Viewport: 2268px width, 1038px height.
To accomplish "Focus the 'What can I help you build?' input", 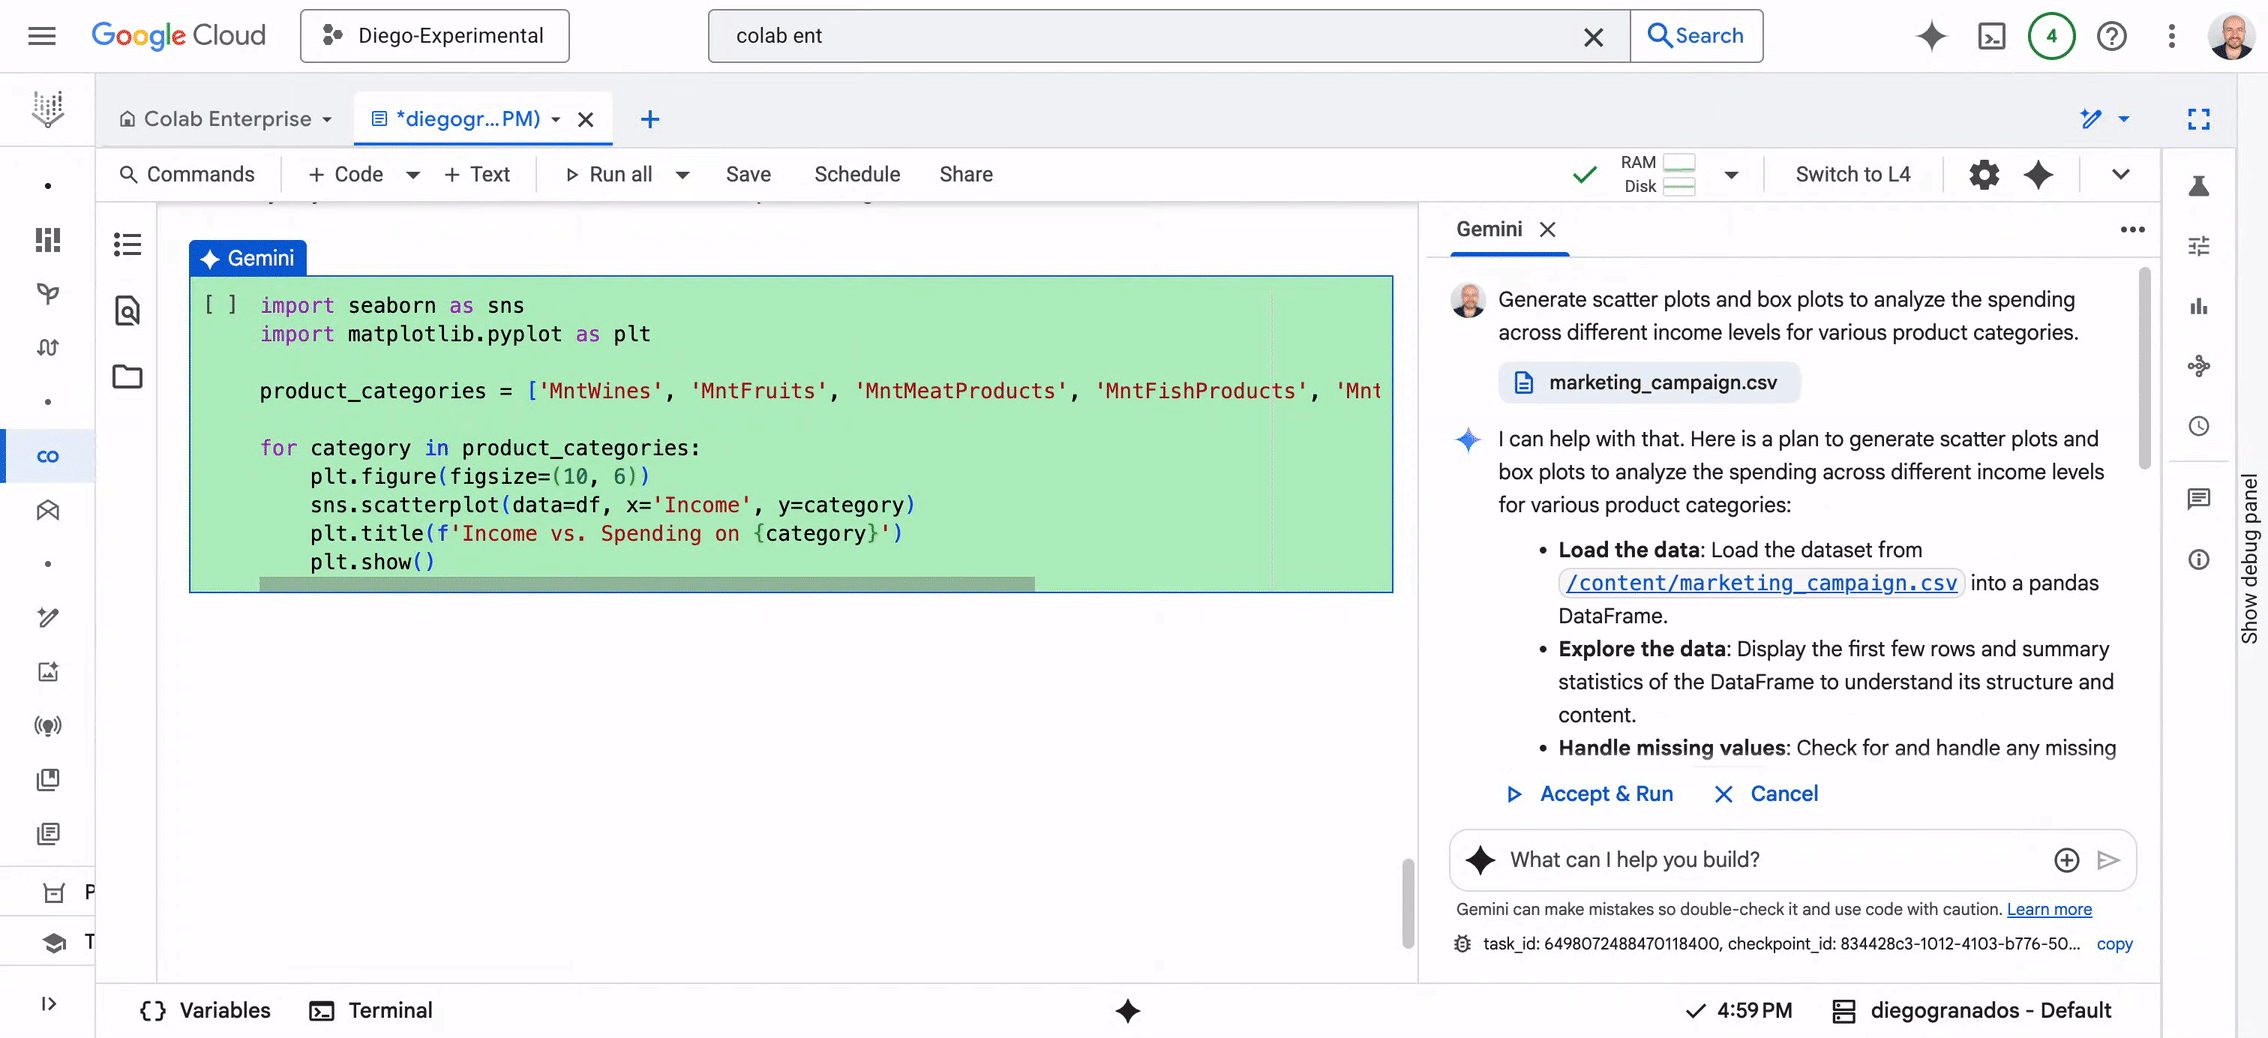I will pyautogui.click(x=1775, y=860).
